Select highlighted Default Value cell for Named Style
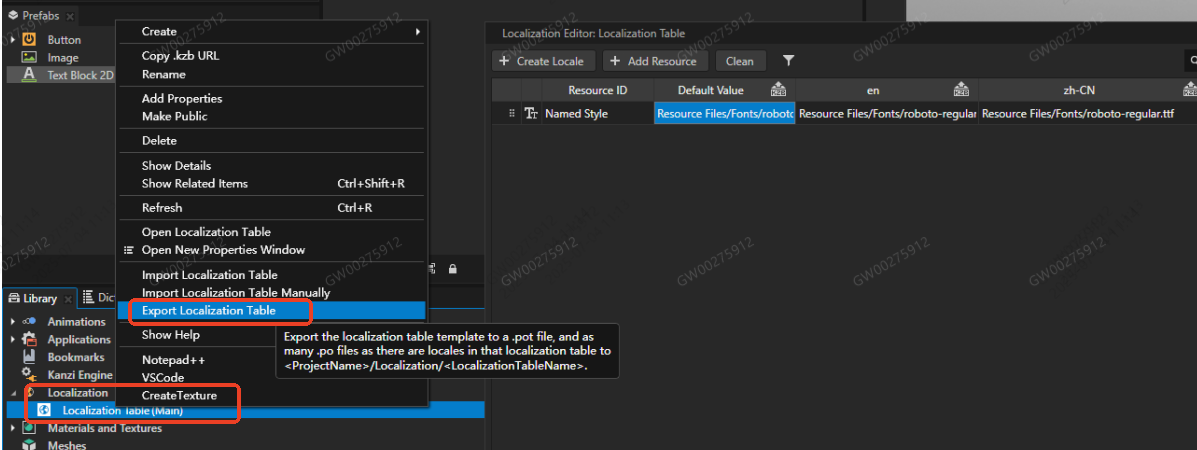 (724, 114)
